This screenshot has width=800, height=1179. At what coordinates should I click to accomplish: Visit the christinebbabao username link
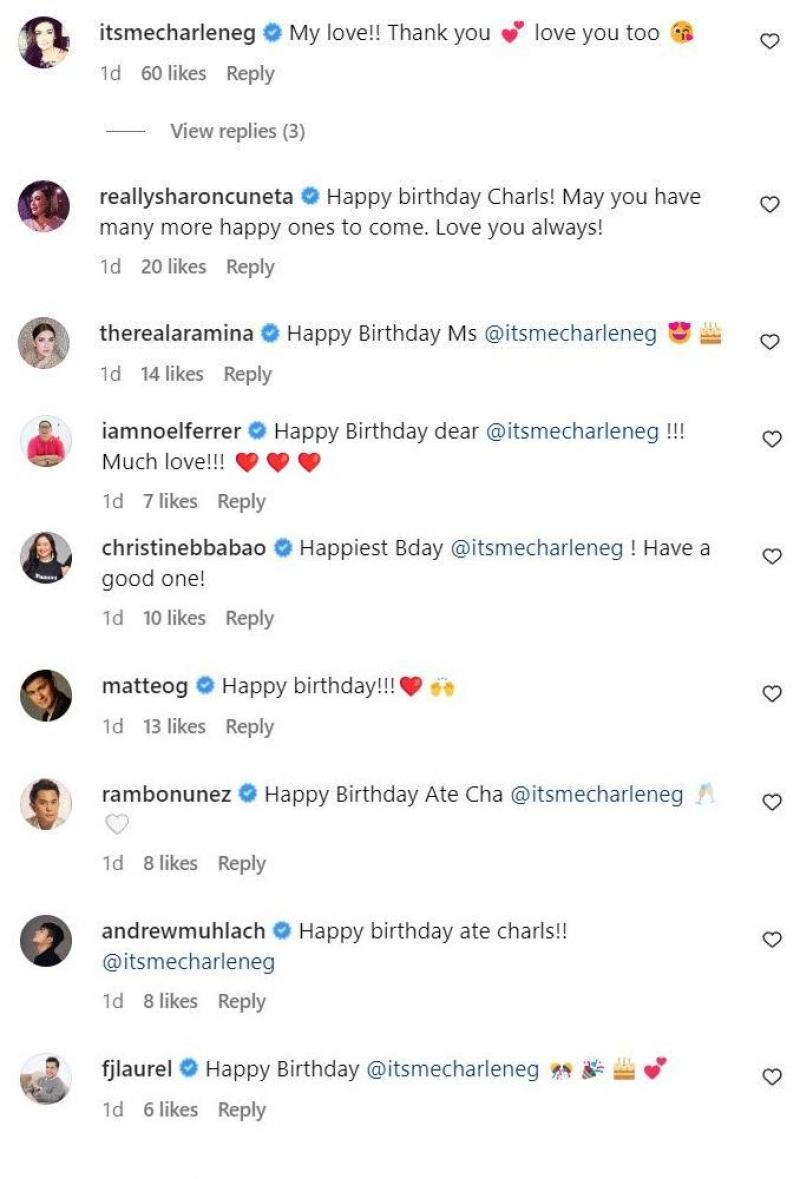[184, 548]
